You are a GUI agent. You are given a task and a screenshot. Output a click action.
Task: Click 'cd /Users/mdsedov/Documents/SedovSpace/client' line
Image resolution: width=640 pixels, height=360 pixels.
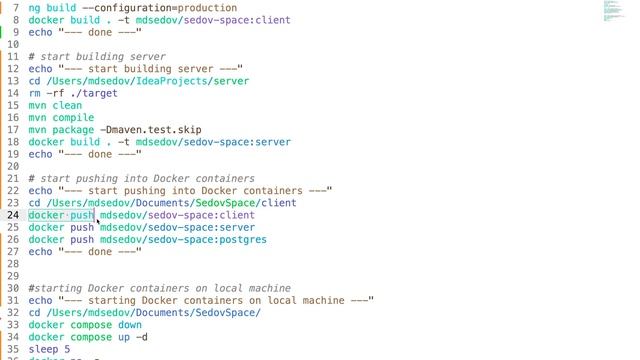(162, 203)
